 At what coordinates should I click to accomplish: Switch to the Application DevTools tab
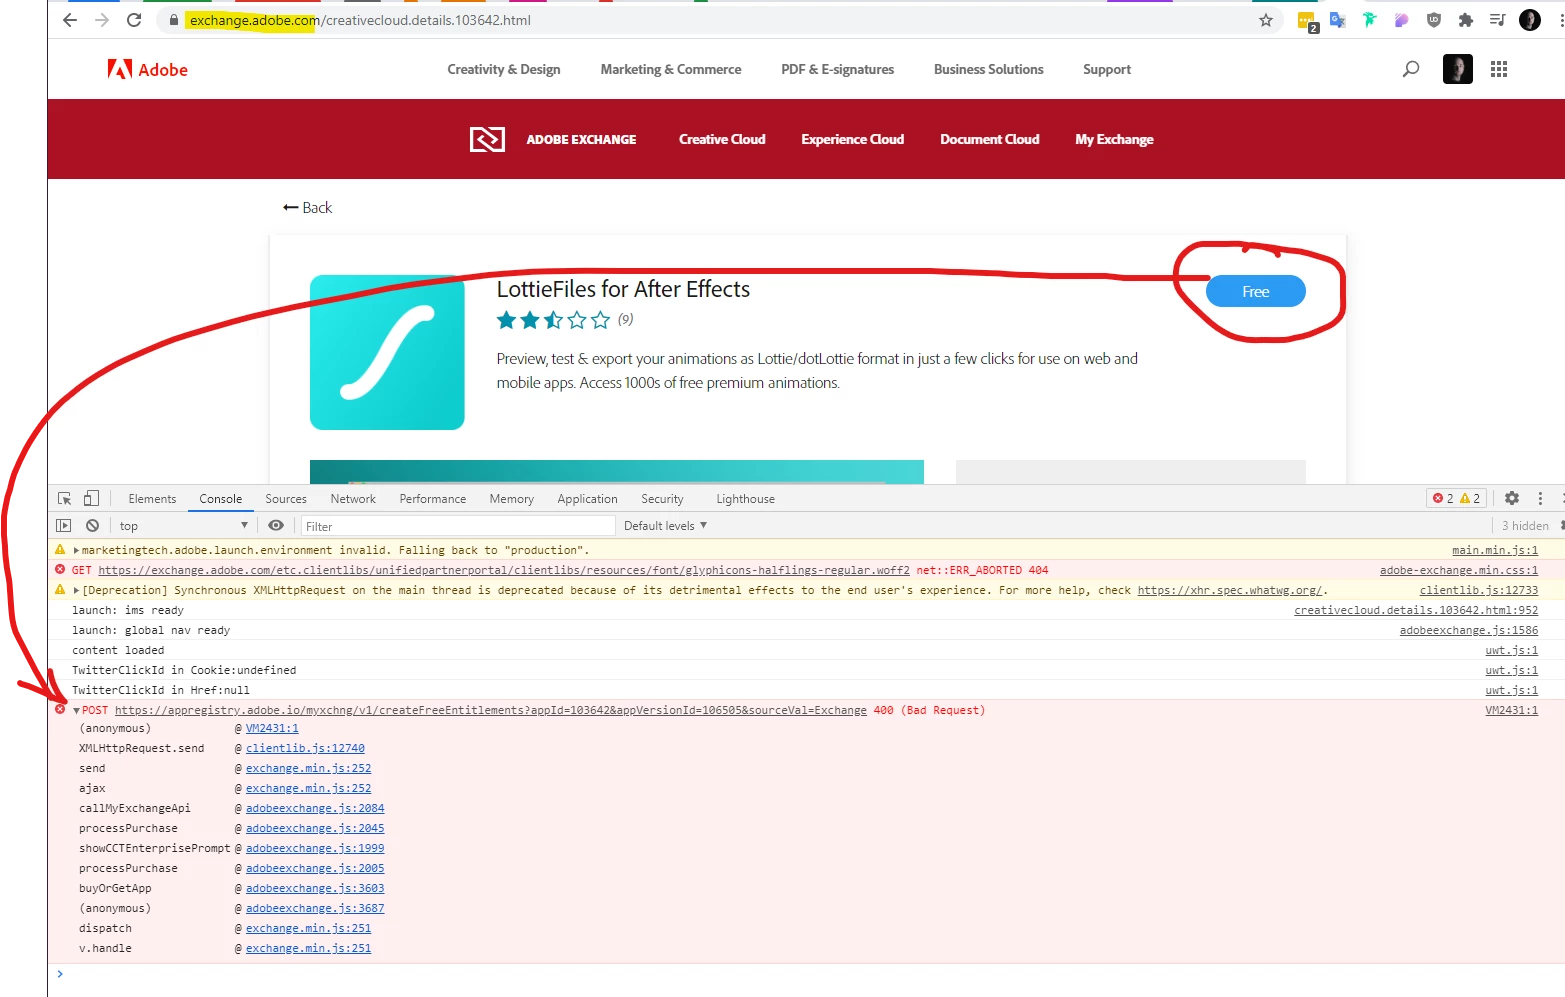point(588,498)
